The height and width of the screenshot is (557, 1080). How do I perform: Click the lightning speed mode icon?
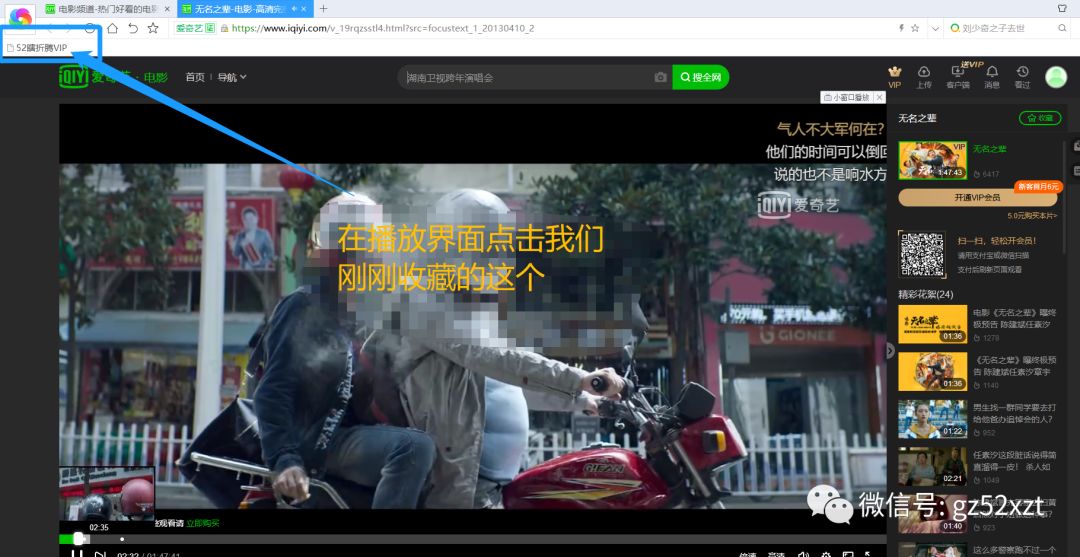[901, 28]
